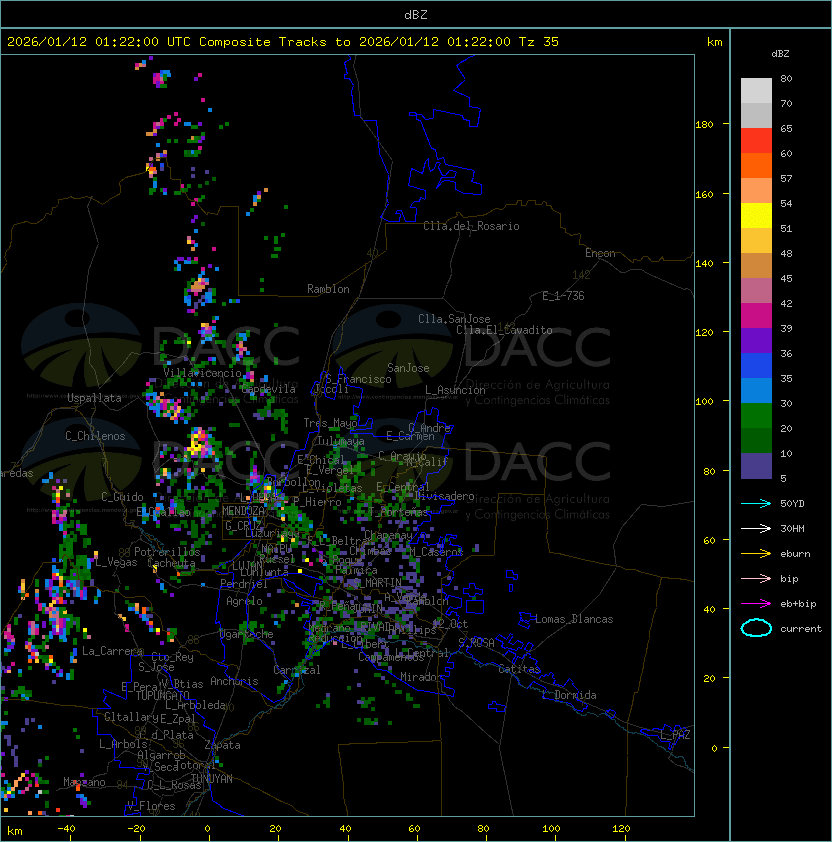832x842 pixels.
Task: Click the 100 km mark on horizontal axis
Action: click(551, 829)
